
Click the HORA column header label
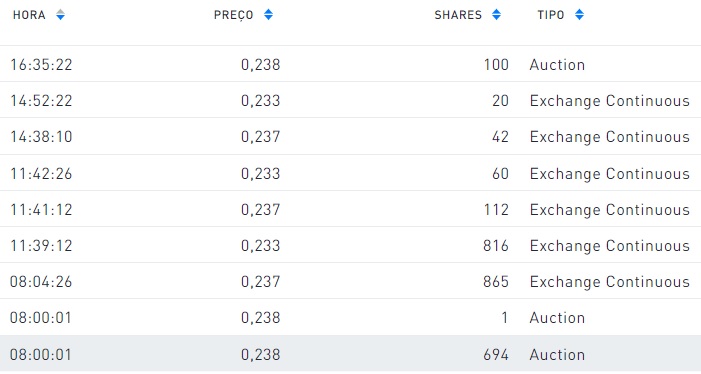coord(29,15)
